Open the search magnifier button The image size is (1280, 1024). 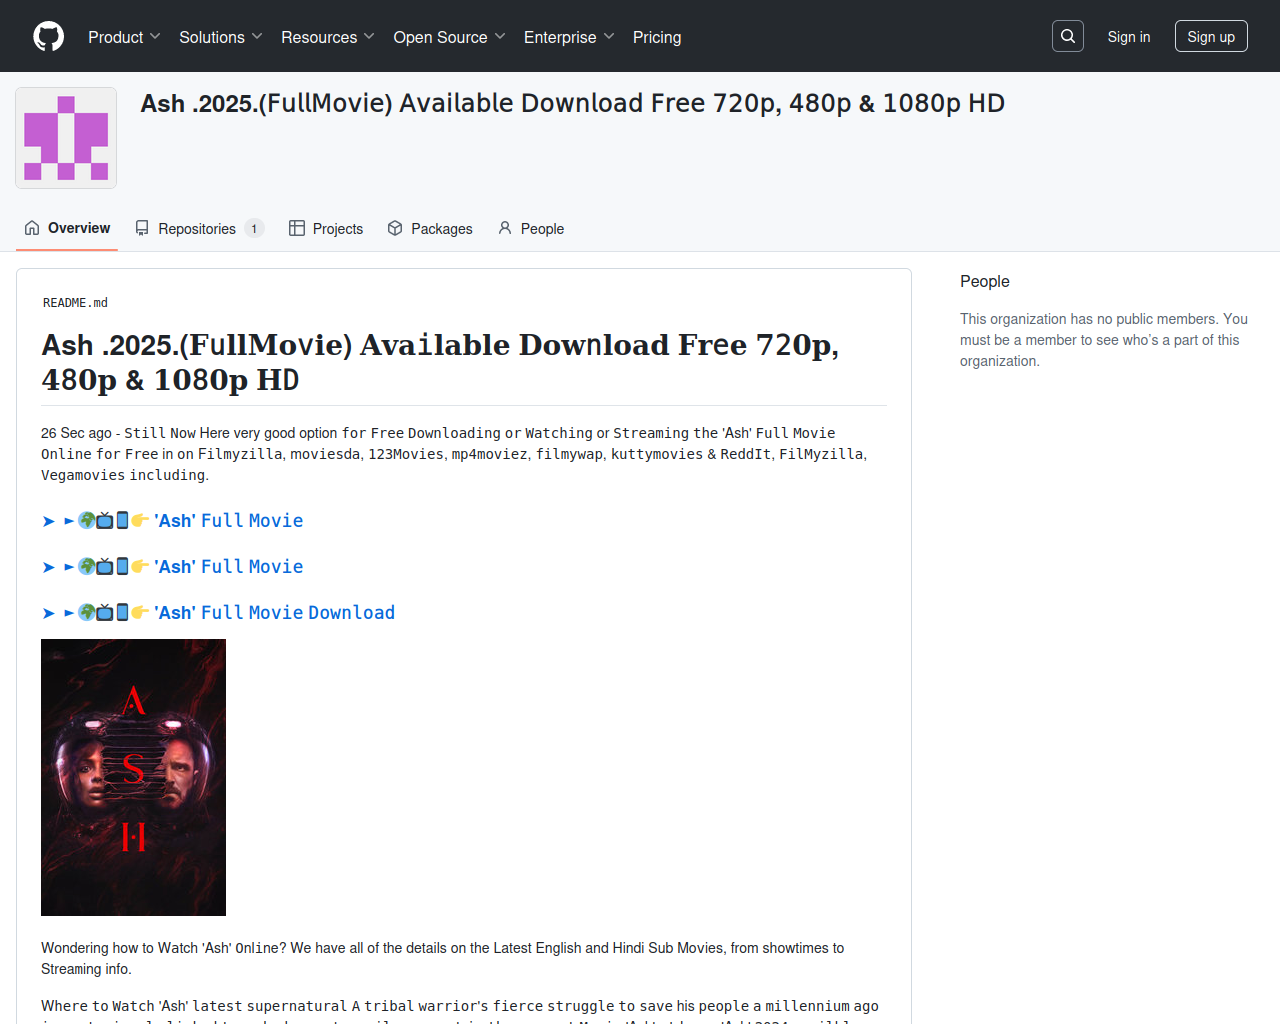(x=1068, y=36)
